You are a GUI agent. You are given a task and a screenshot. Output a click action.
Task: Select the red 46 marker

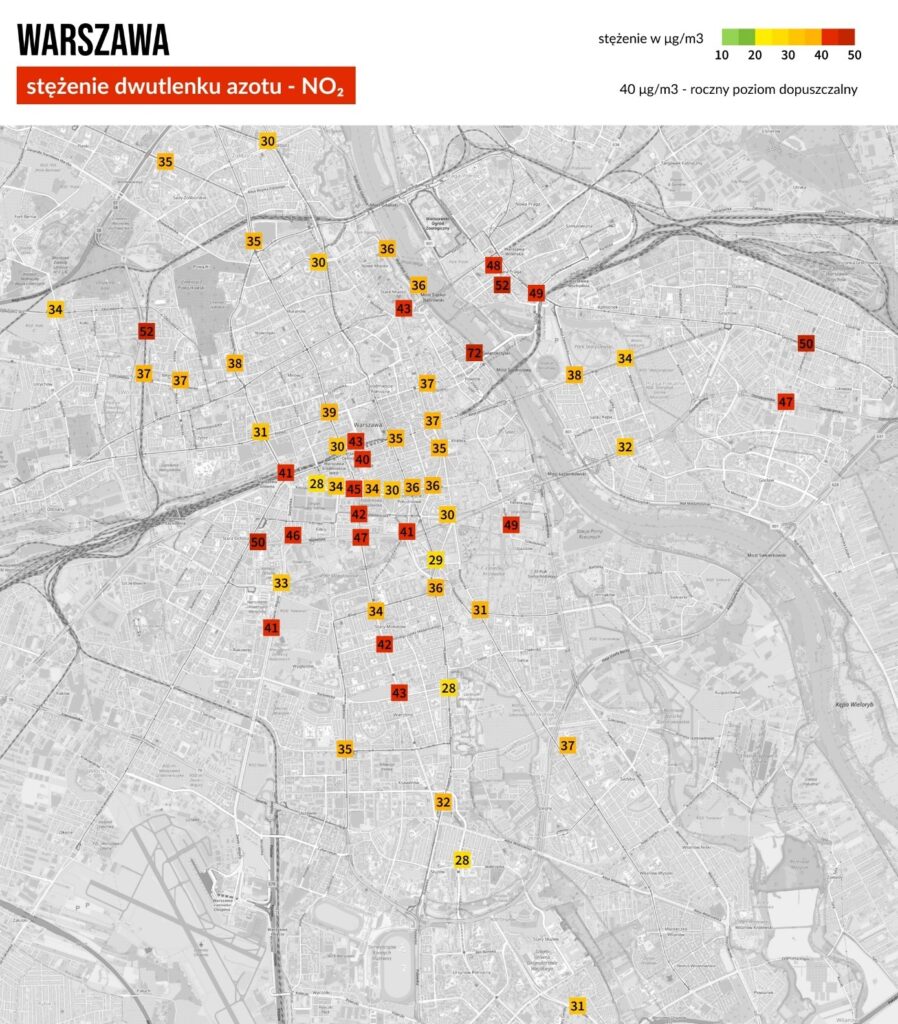pos(293,536)
